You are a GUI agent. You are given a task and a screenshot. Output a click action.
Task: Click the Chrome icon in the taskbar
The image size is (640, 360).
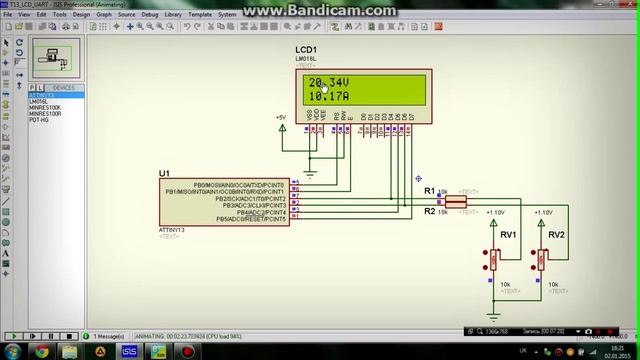pyautogui.click(x=42, y=351)
